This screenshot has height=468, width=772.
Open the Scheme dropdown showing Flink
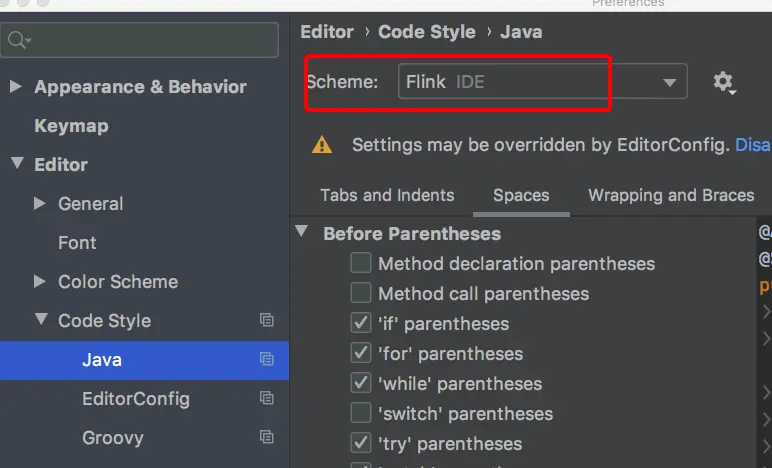[x=542, y=82]
